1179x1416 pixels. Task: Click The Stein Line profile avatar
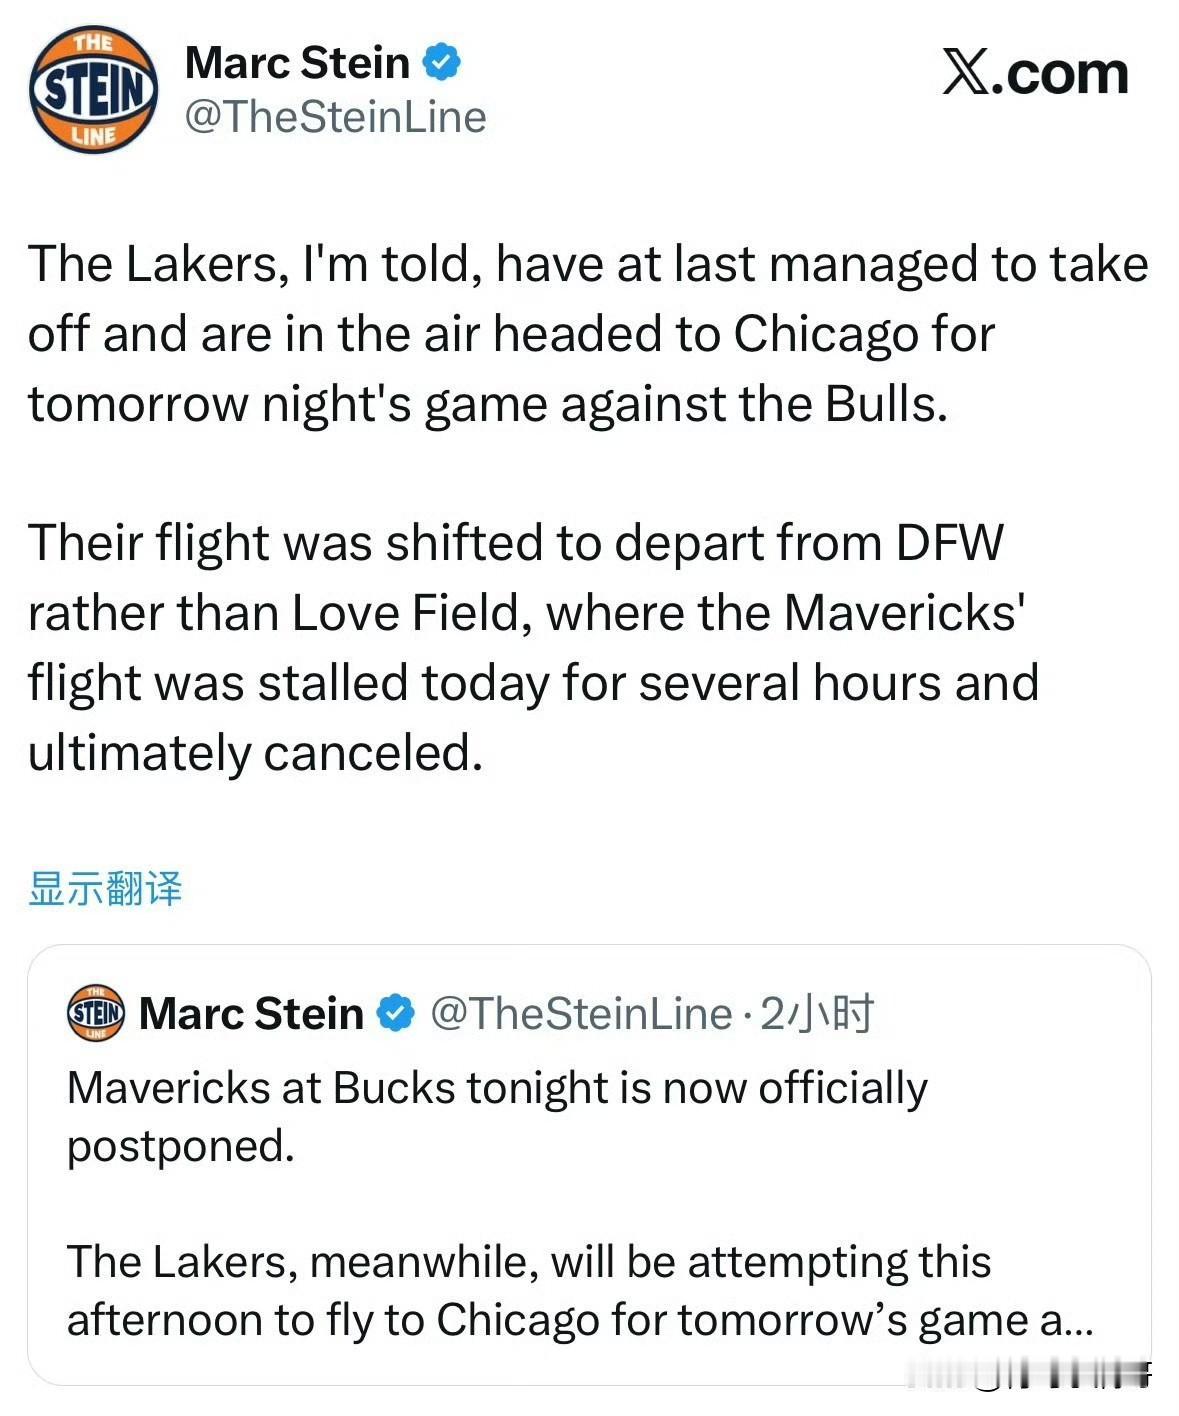[93, 90]
